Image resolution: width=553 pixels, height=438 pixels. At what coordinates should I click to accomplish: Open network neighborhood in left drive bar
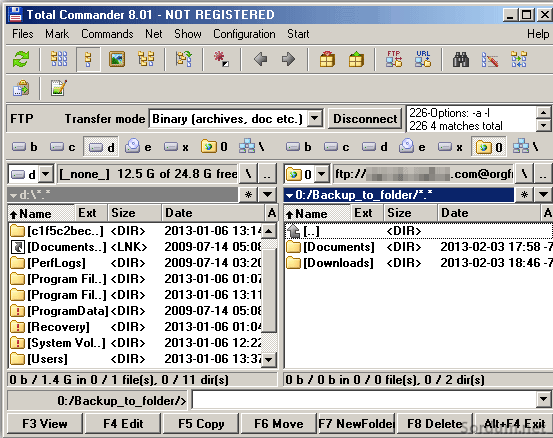[251, 147]
